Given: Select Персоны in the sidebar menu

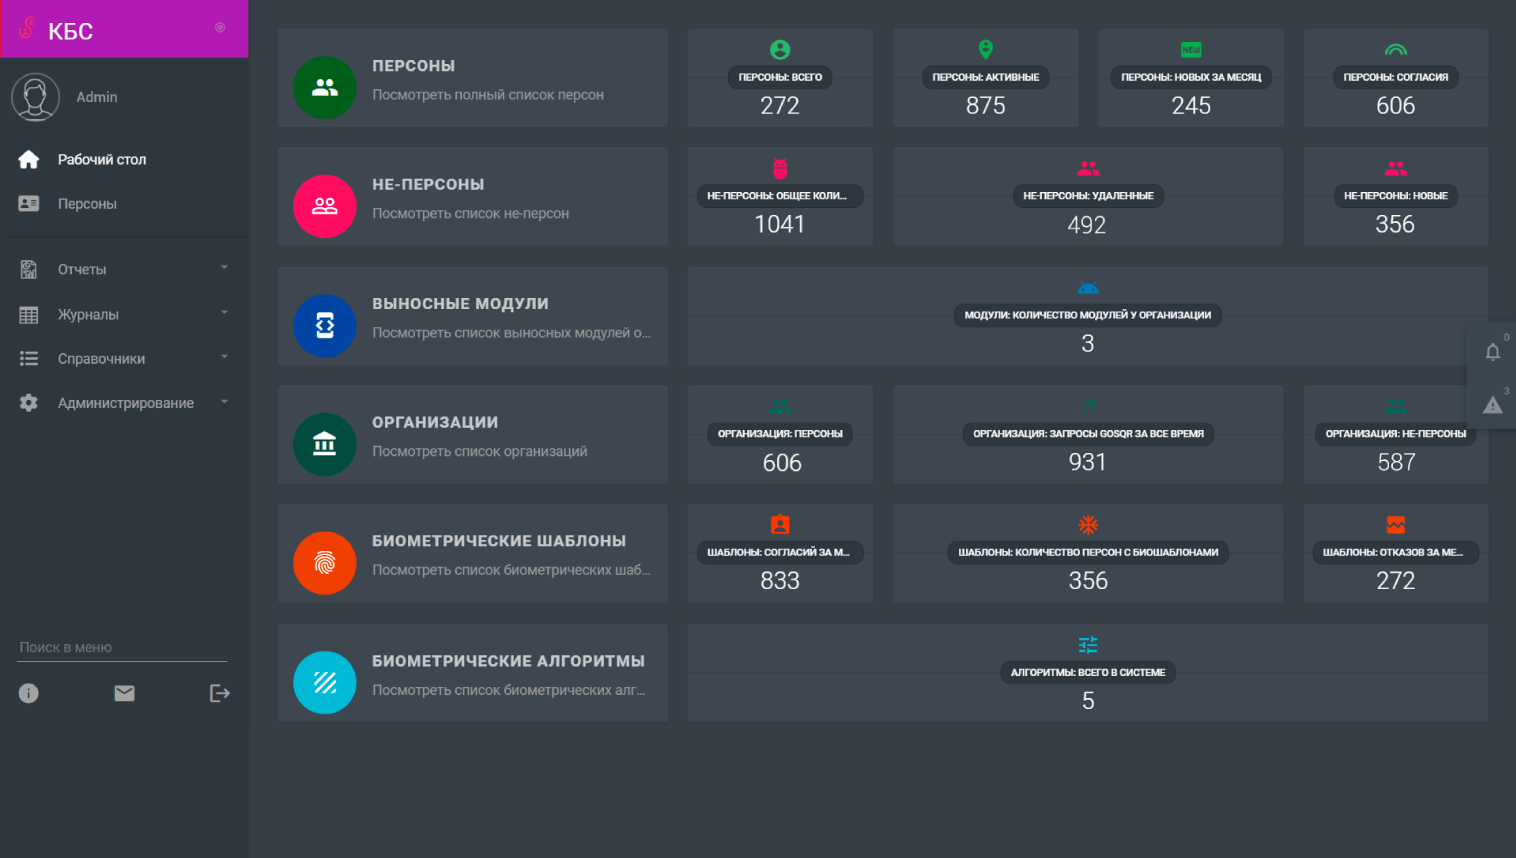Looking at the screenshot, I should click(87, 204).
